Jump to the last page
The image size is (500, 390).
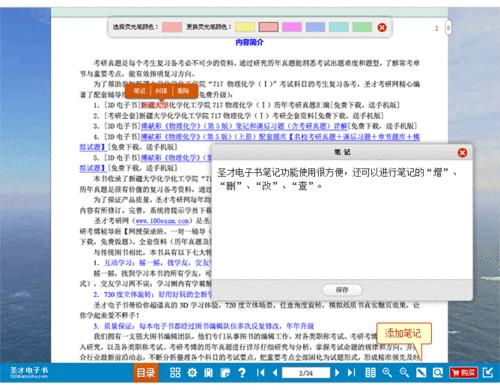(351, 372)
